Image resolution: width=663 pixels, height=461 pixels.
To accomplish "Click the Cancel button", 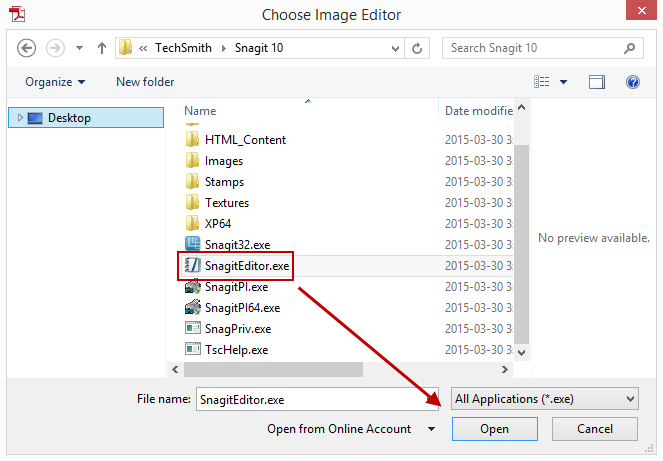I will pyautogui.click(x=595, y=429).
